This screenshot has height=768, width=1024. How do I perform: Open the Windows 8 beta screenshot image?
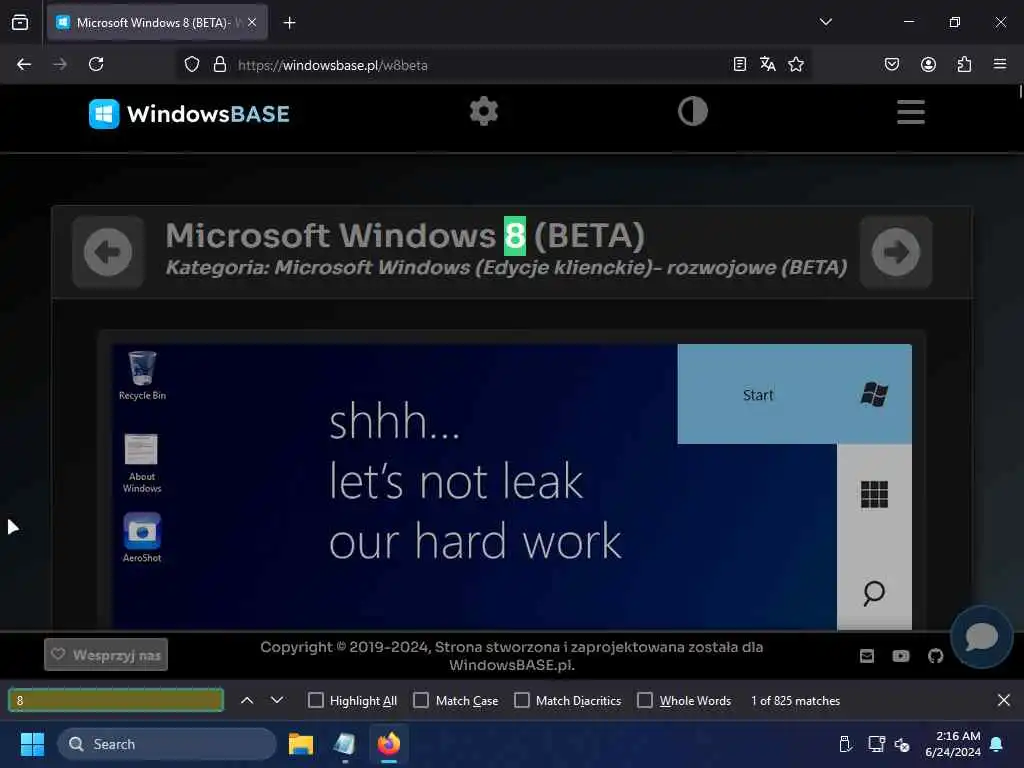(x=512, y=487)
